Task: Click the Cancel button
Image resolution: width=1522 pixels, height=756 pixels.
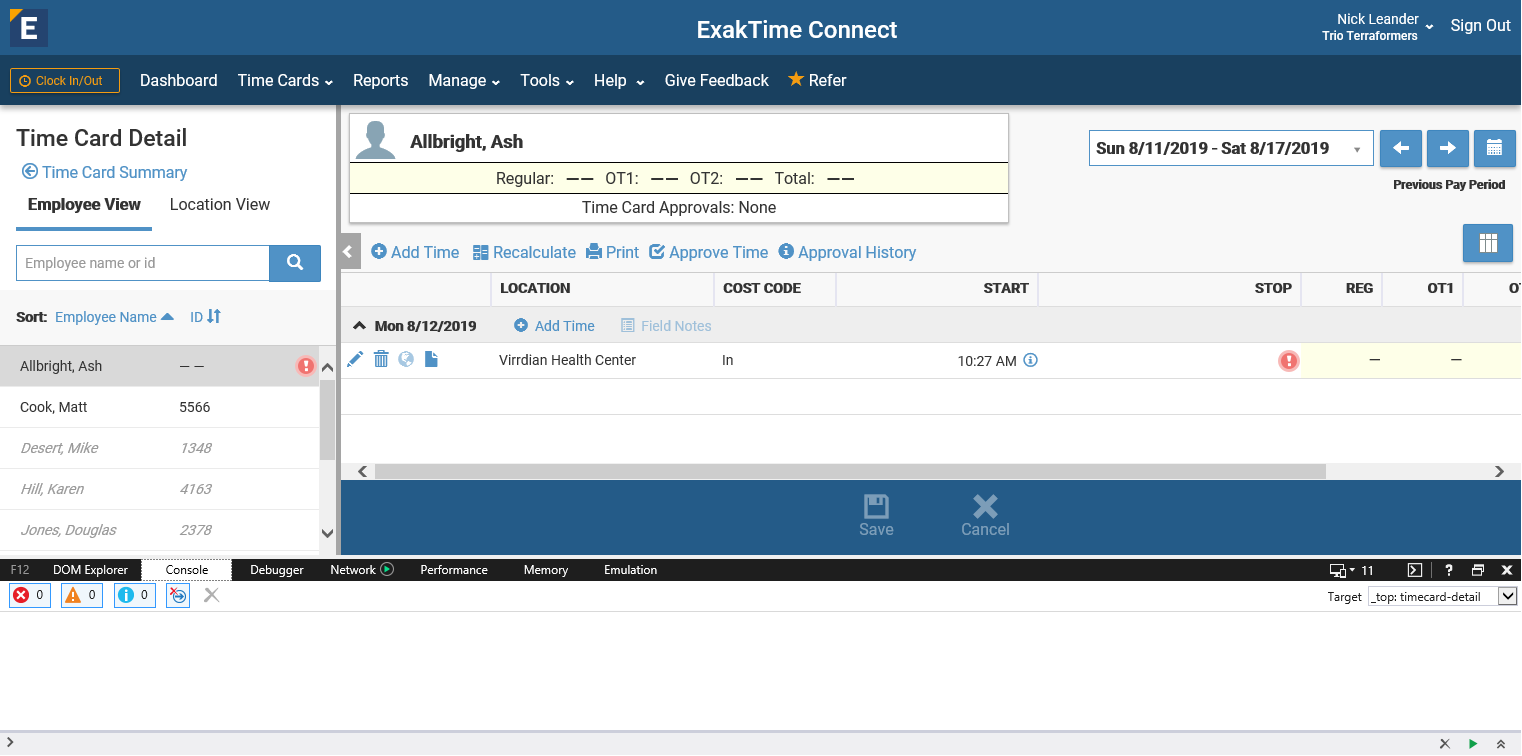Action: point(985,516)
